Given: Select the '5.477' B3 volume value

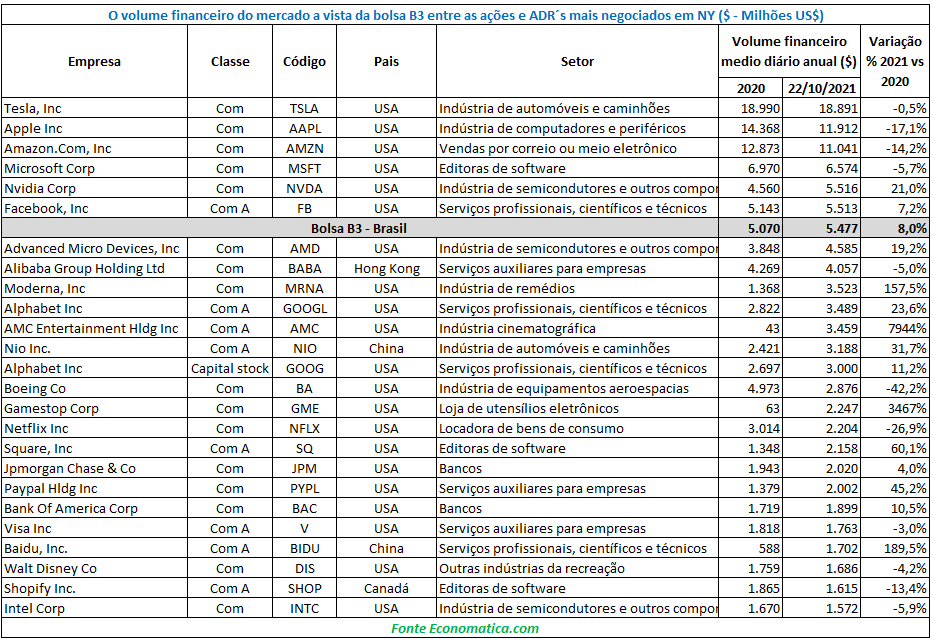Looking at the screenshot, I should (x=842, y=229).
